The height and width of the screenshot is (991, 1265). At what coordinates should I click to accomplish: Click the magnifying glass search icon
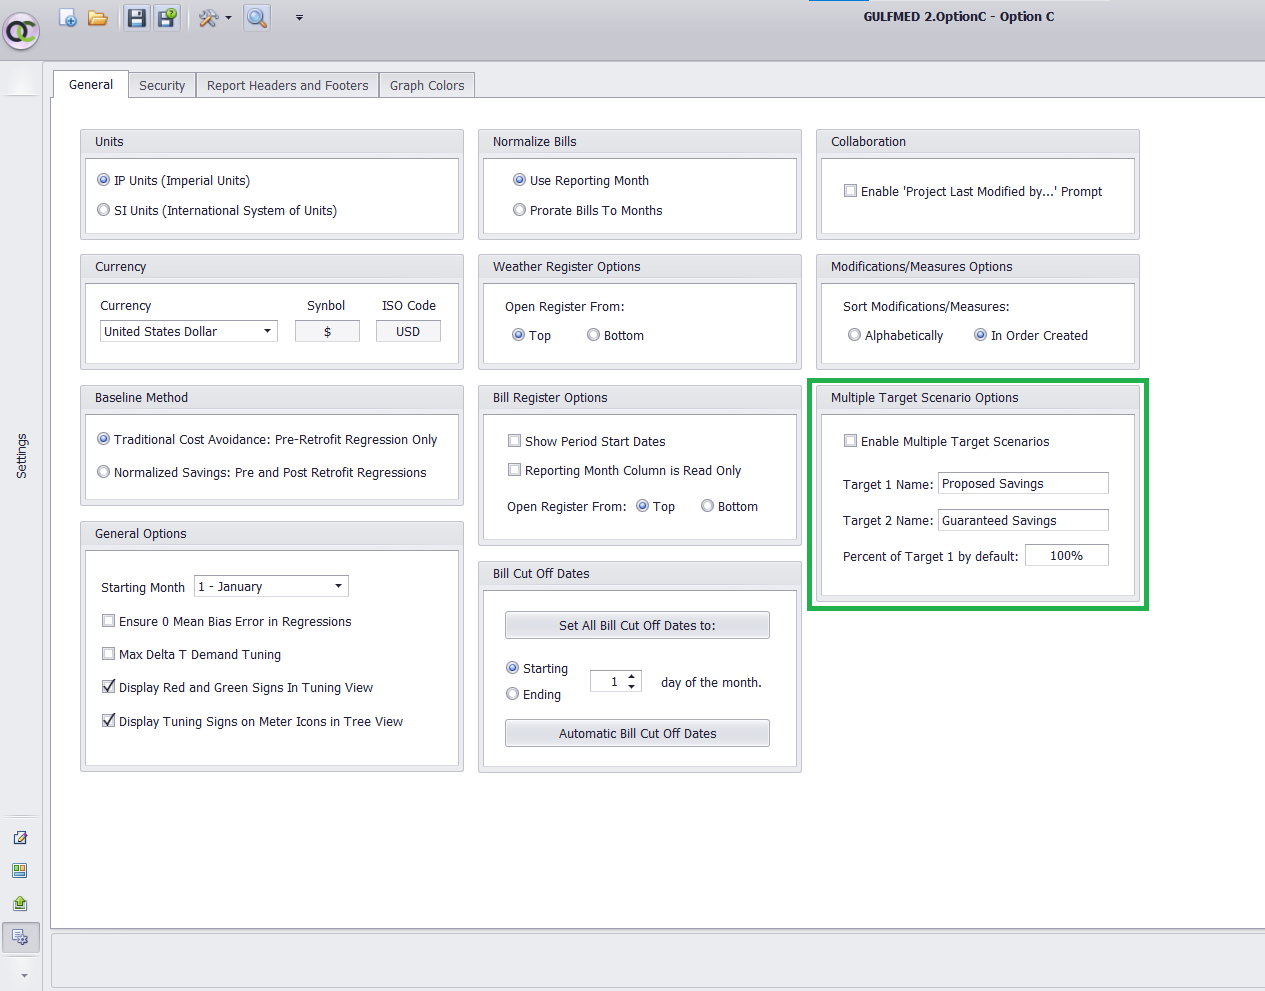coord(257,17)
